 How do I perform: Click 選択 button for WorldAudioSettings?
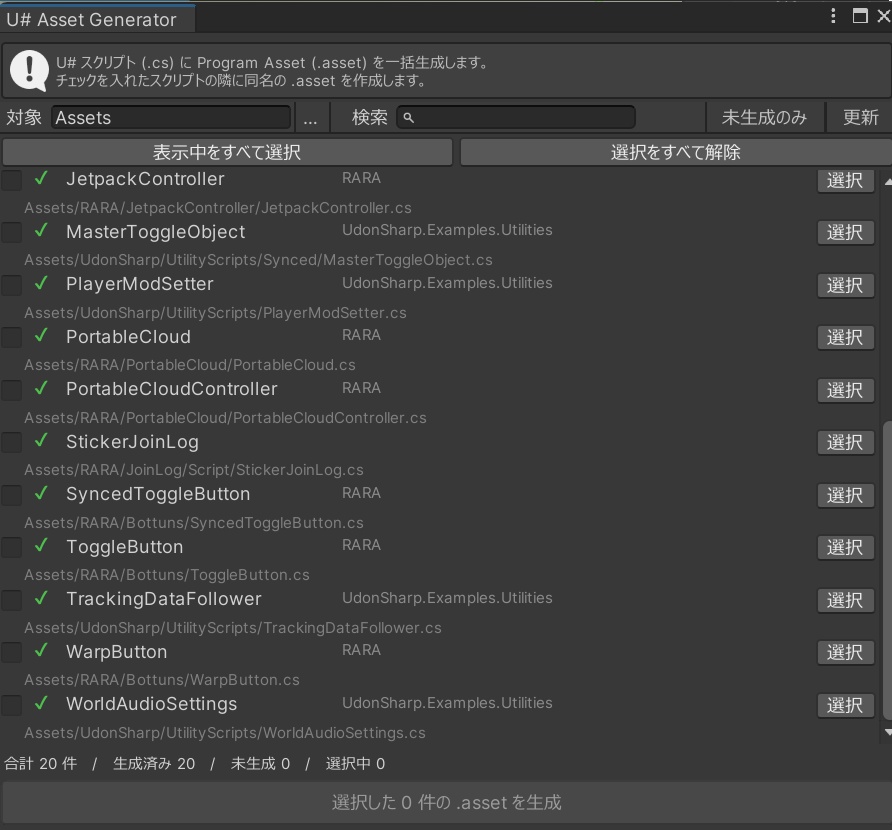tap(845, 705)
